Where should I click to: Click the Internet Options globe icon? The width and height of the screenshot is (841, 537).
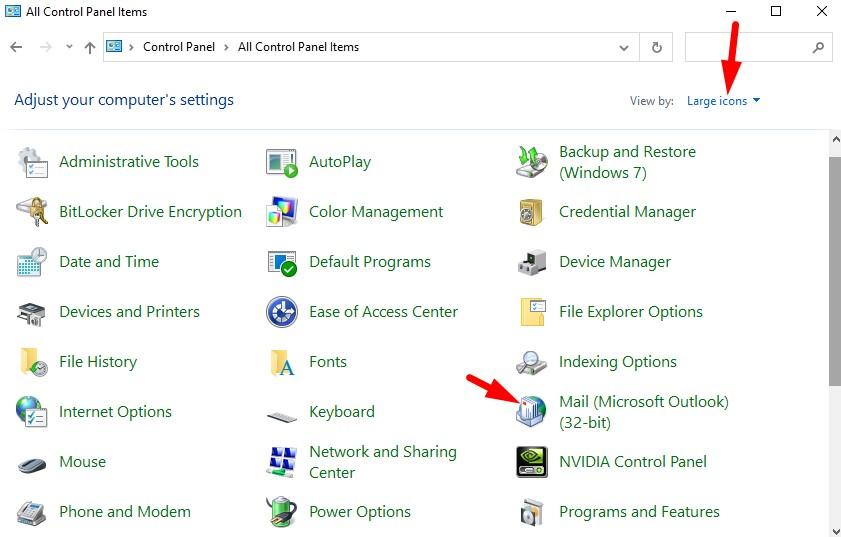(32, 411)
